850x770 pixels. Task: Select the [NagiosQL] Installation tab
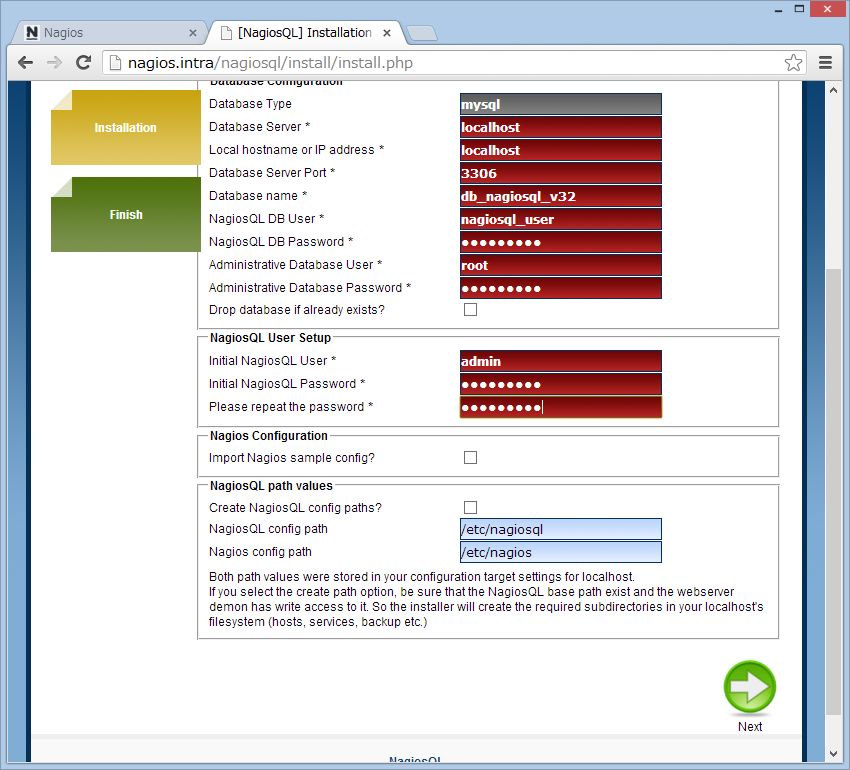coord(305,33)
